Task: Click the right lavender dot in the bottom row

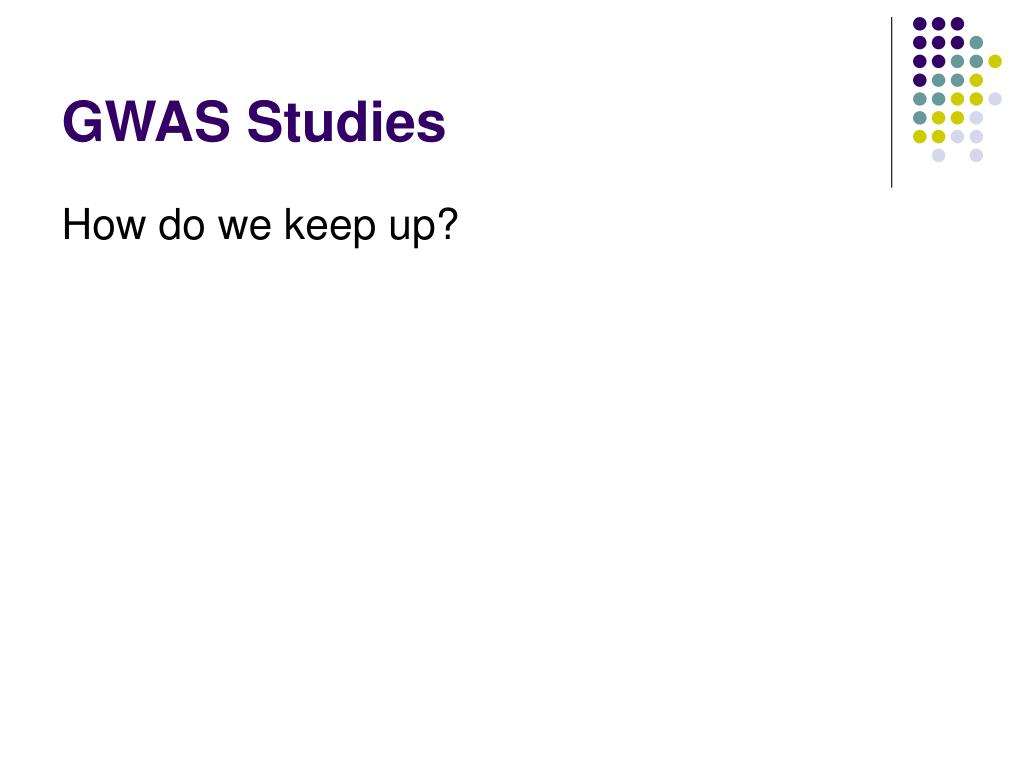Action: pos(976,155)
